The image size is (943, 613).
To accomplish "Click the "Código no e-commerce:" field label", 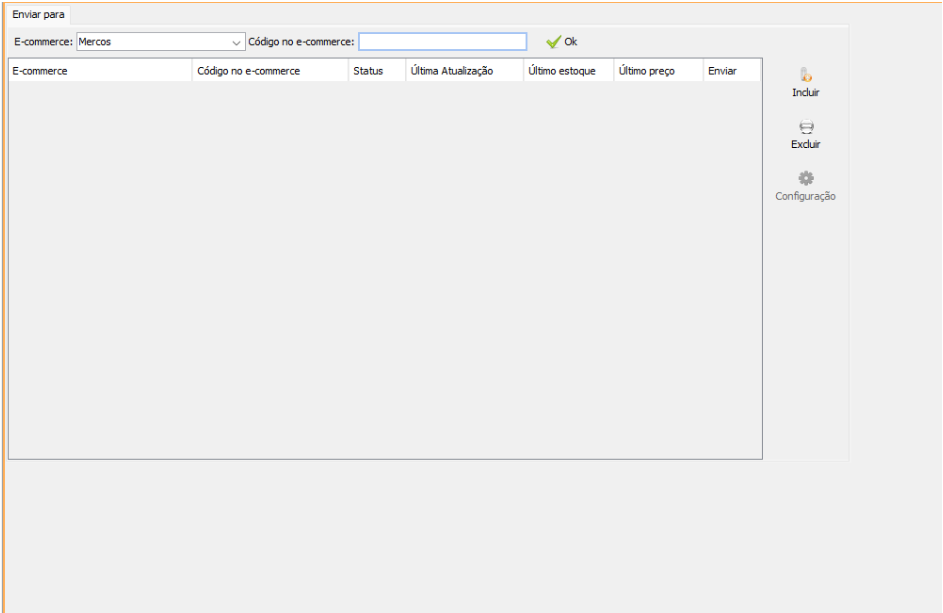I will [301, 42].
